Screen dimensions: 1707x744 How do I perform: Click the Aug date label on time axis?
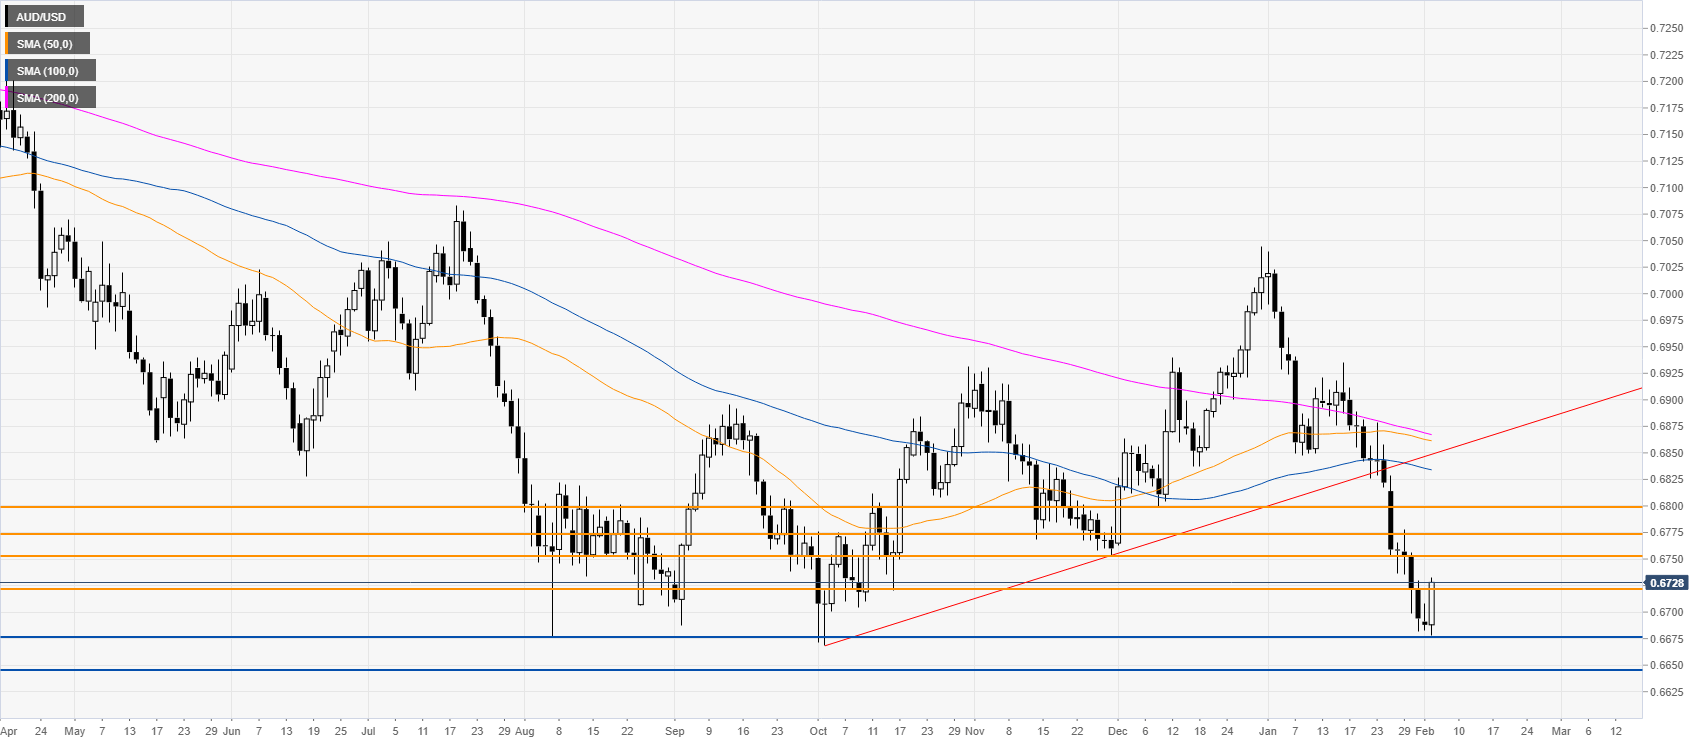pyautogui.click(x=525, y=731)
